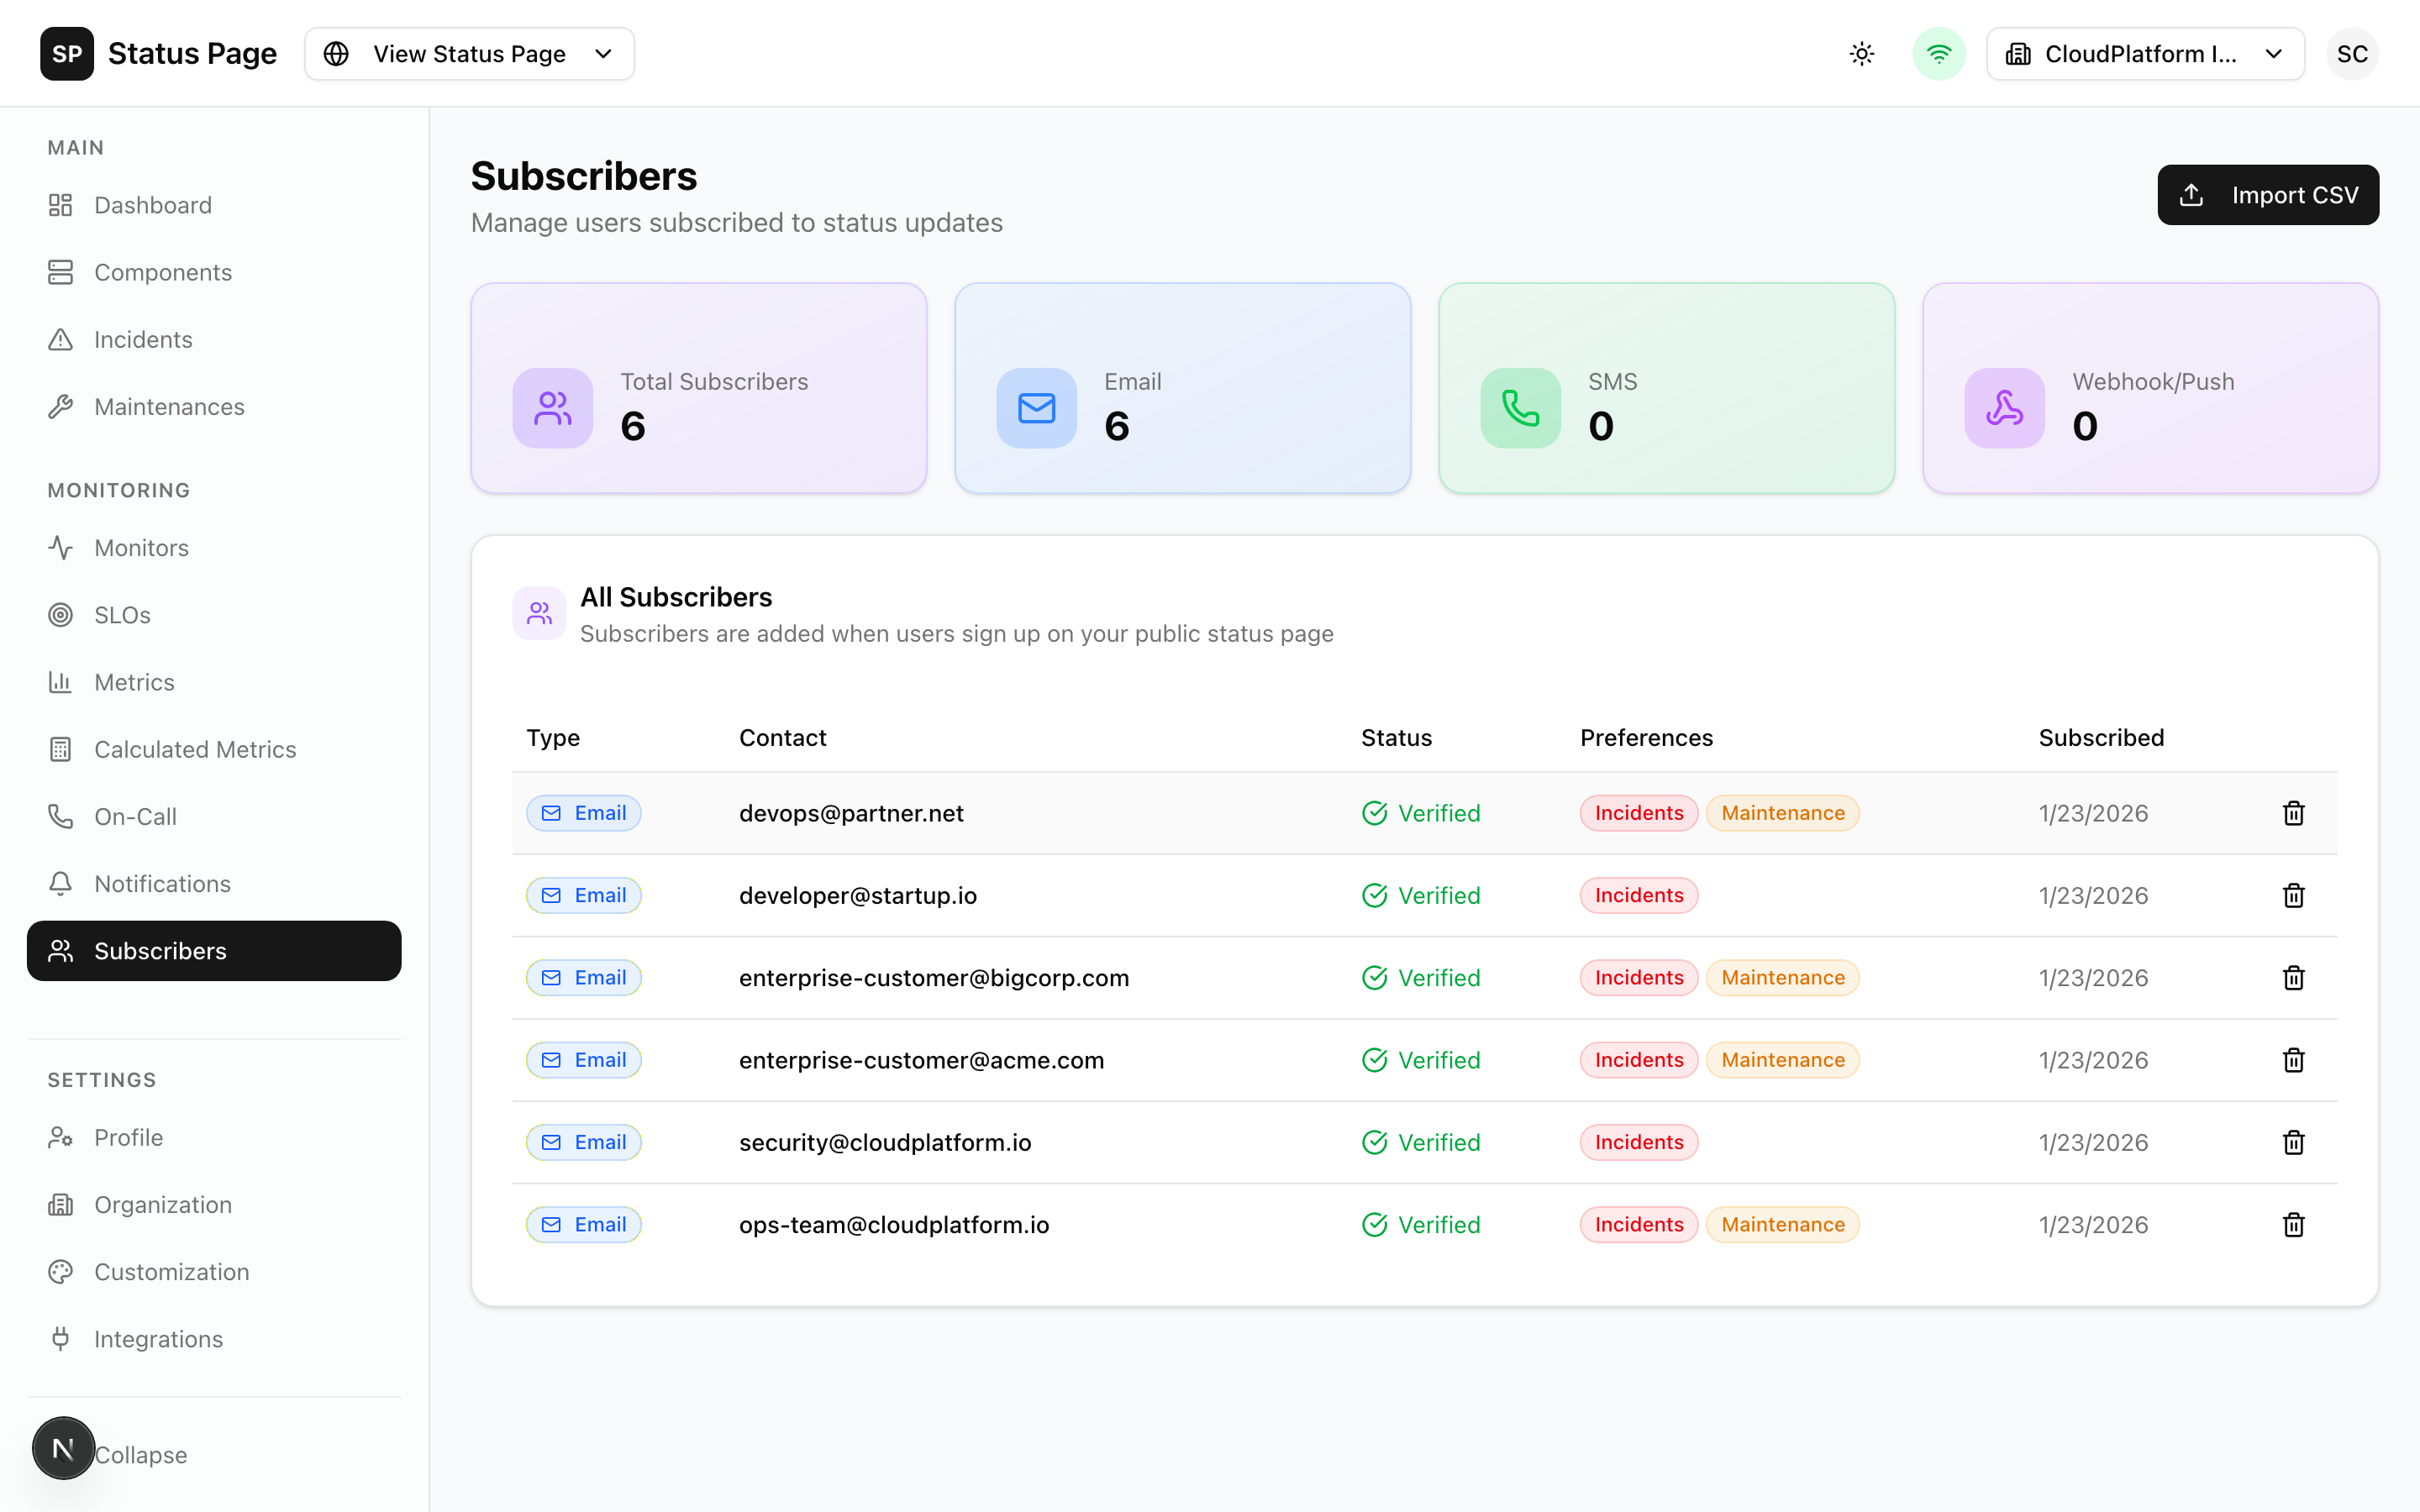The width and height of the screenshot is (2420, 1512).
Task: Open the Monitors section
Action: tap(141, 548)
